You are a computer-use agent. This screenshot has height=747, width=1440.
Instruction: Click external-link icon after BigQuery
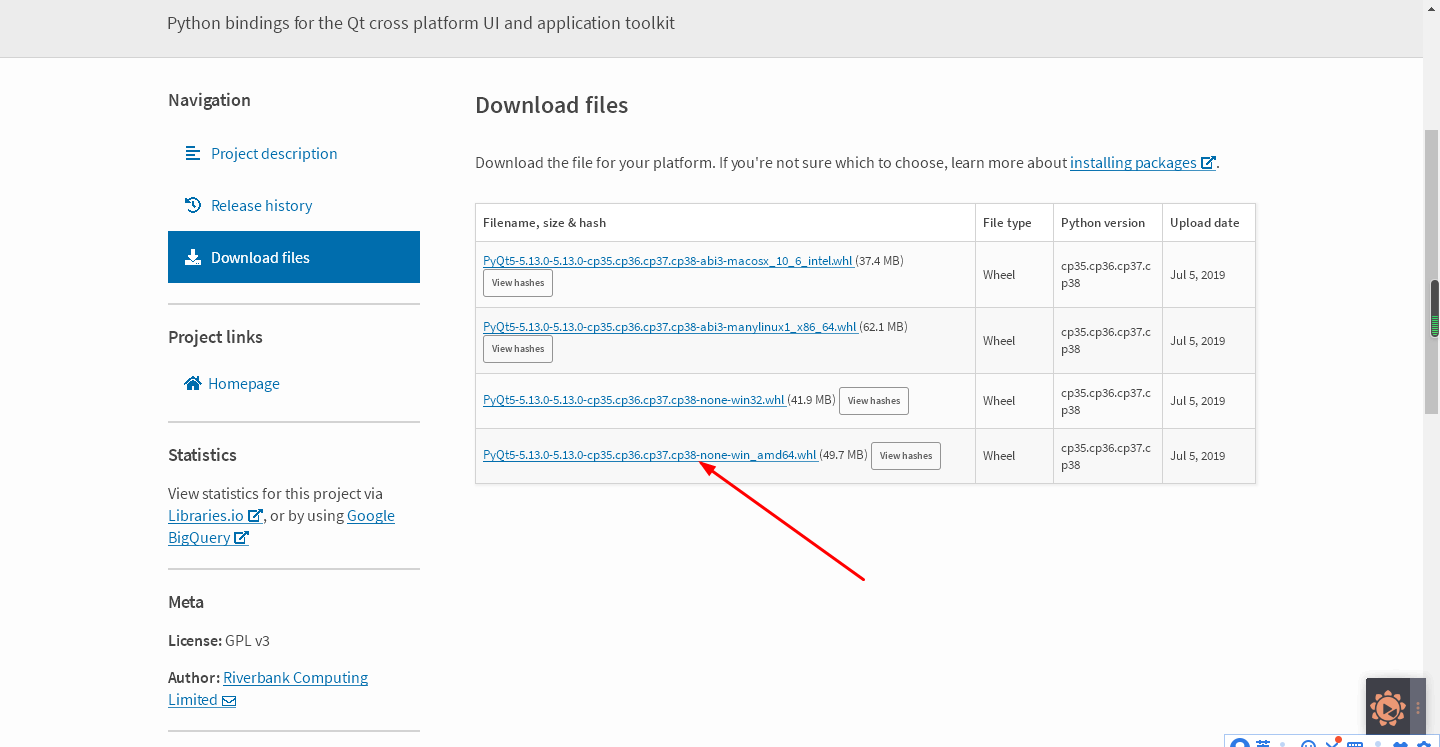click(241, 538)
